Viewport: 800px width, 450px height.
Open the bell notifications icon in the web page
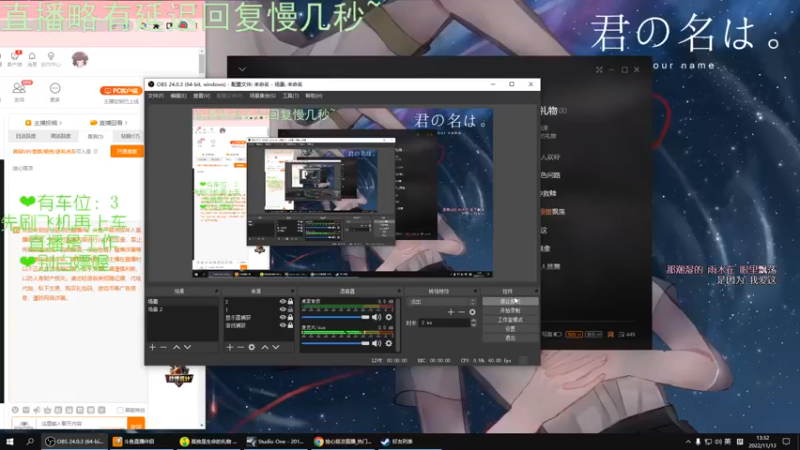[x=32, y=56]
